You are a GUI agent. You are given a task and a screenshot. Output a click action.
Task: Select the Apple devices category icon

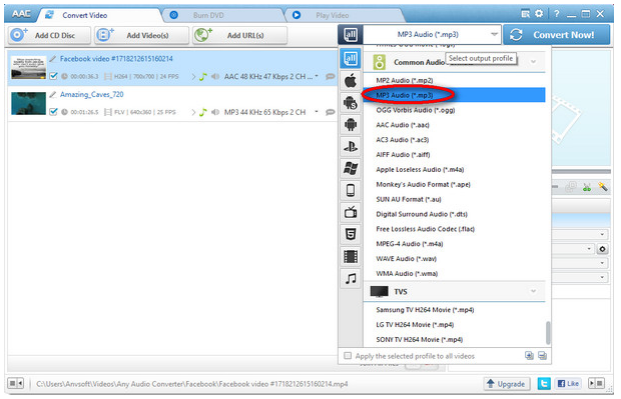click(351, 81)
